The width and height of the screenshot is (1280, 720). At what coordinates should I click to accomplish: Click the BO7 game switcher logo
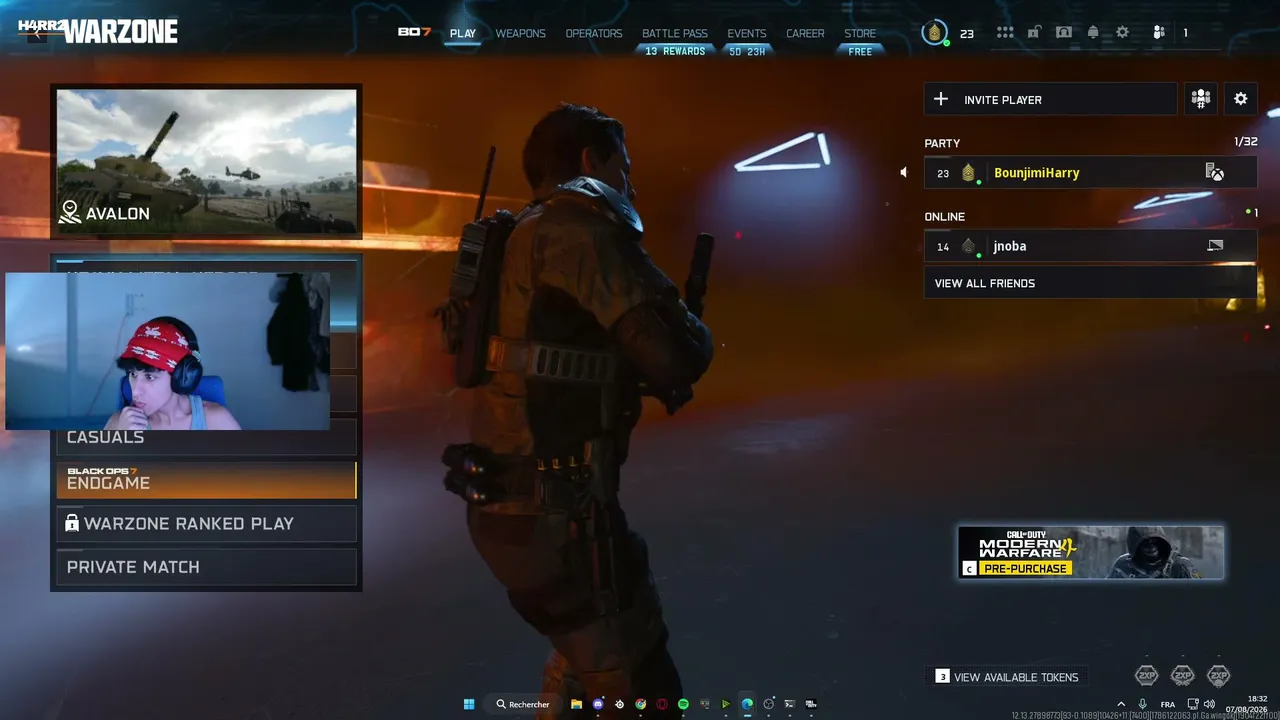coord(414,33)
